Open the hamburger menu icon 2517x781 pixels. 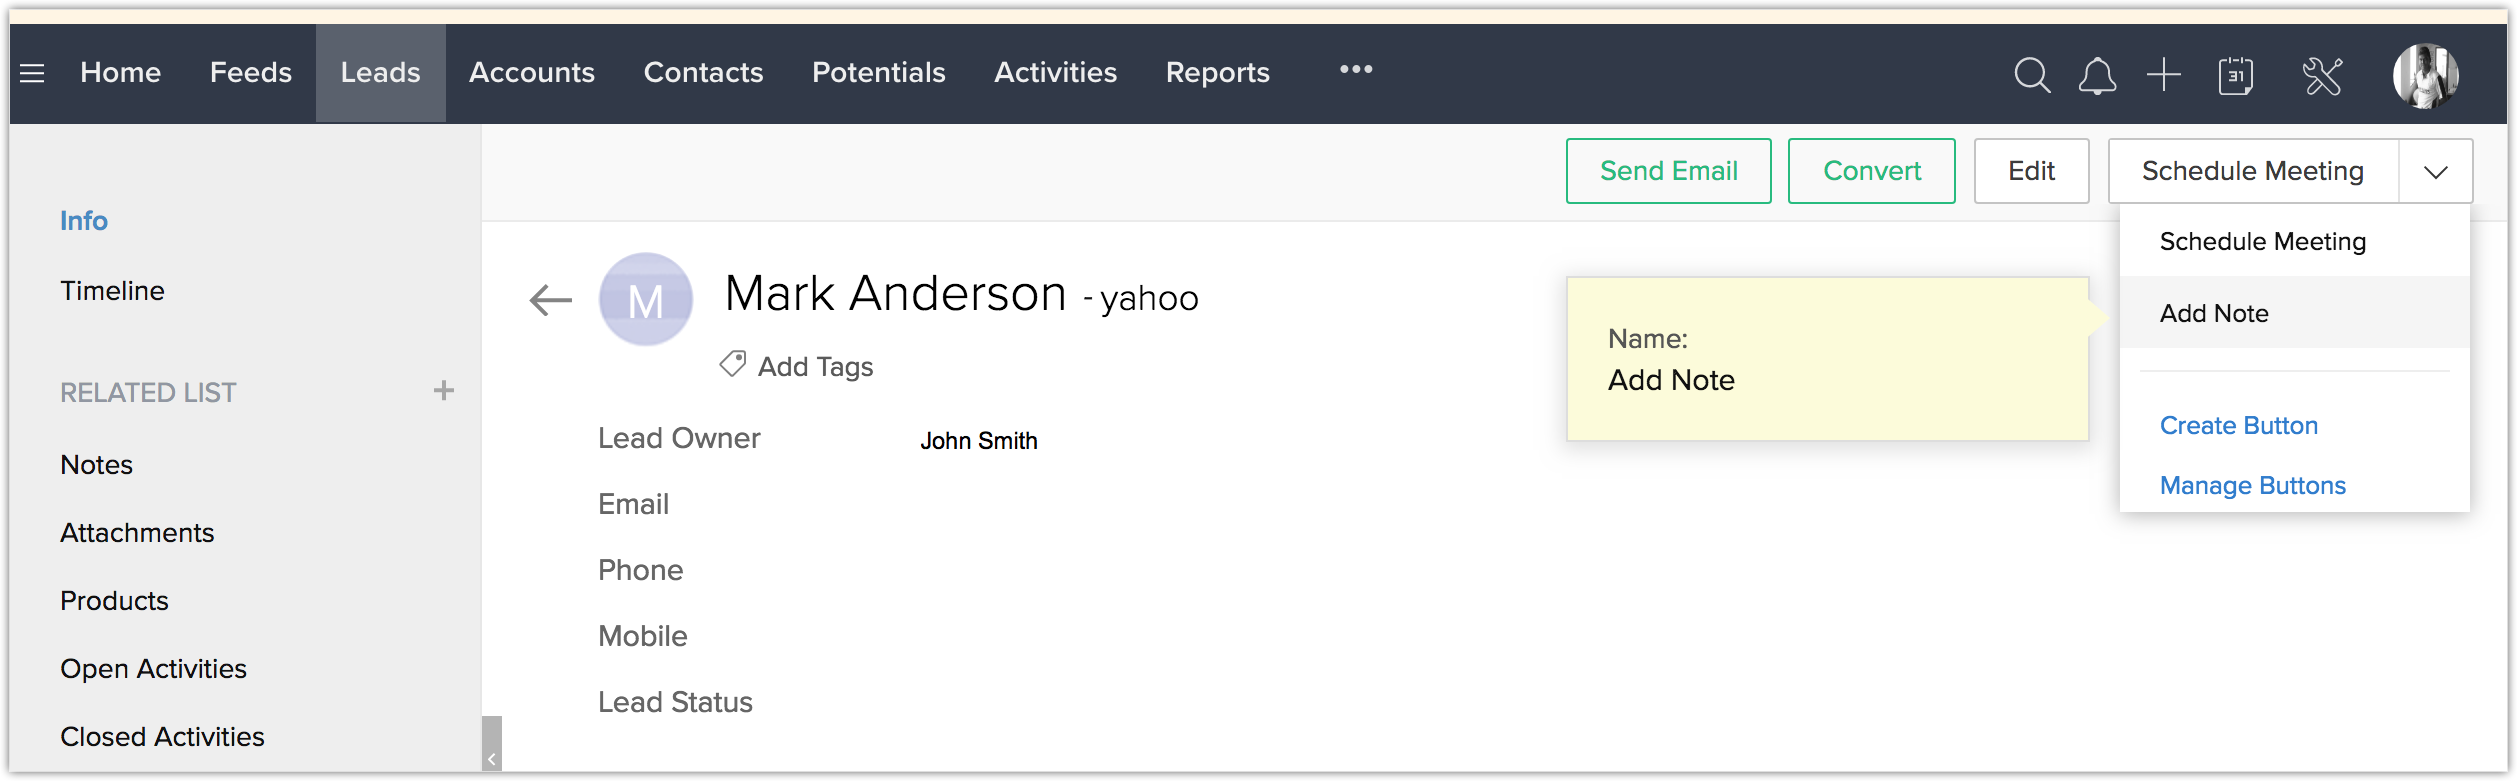tap(32, 73)
